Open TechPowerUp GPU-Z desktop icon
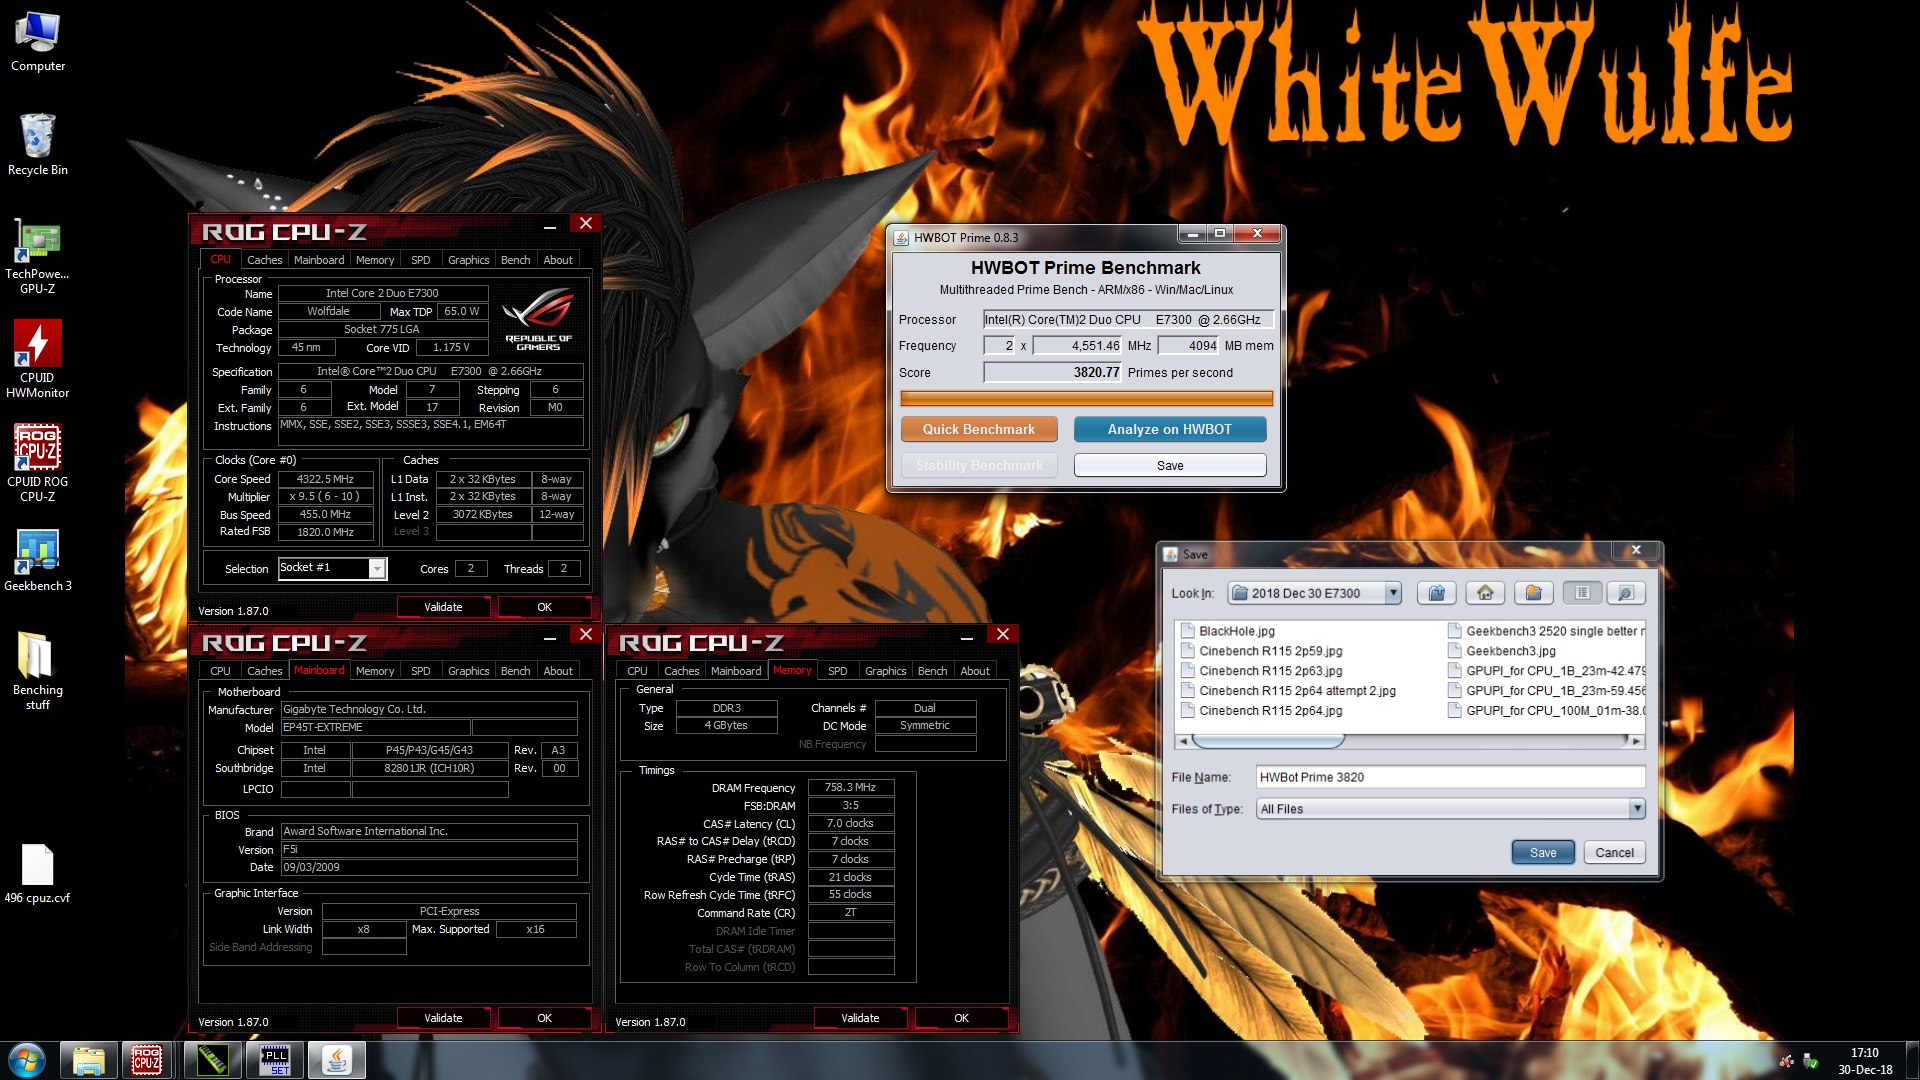The height and width of the screenshot is (1080, 1920). pyautogui.click(x=38, y=258)
